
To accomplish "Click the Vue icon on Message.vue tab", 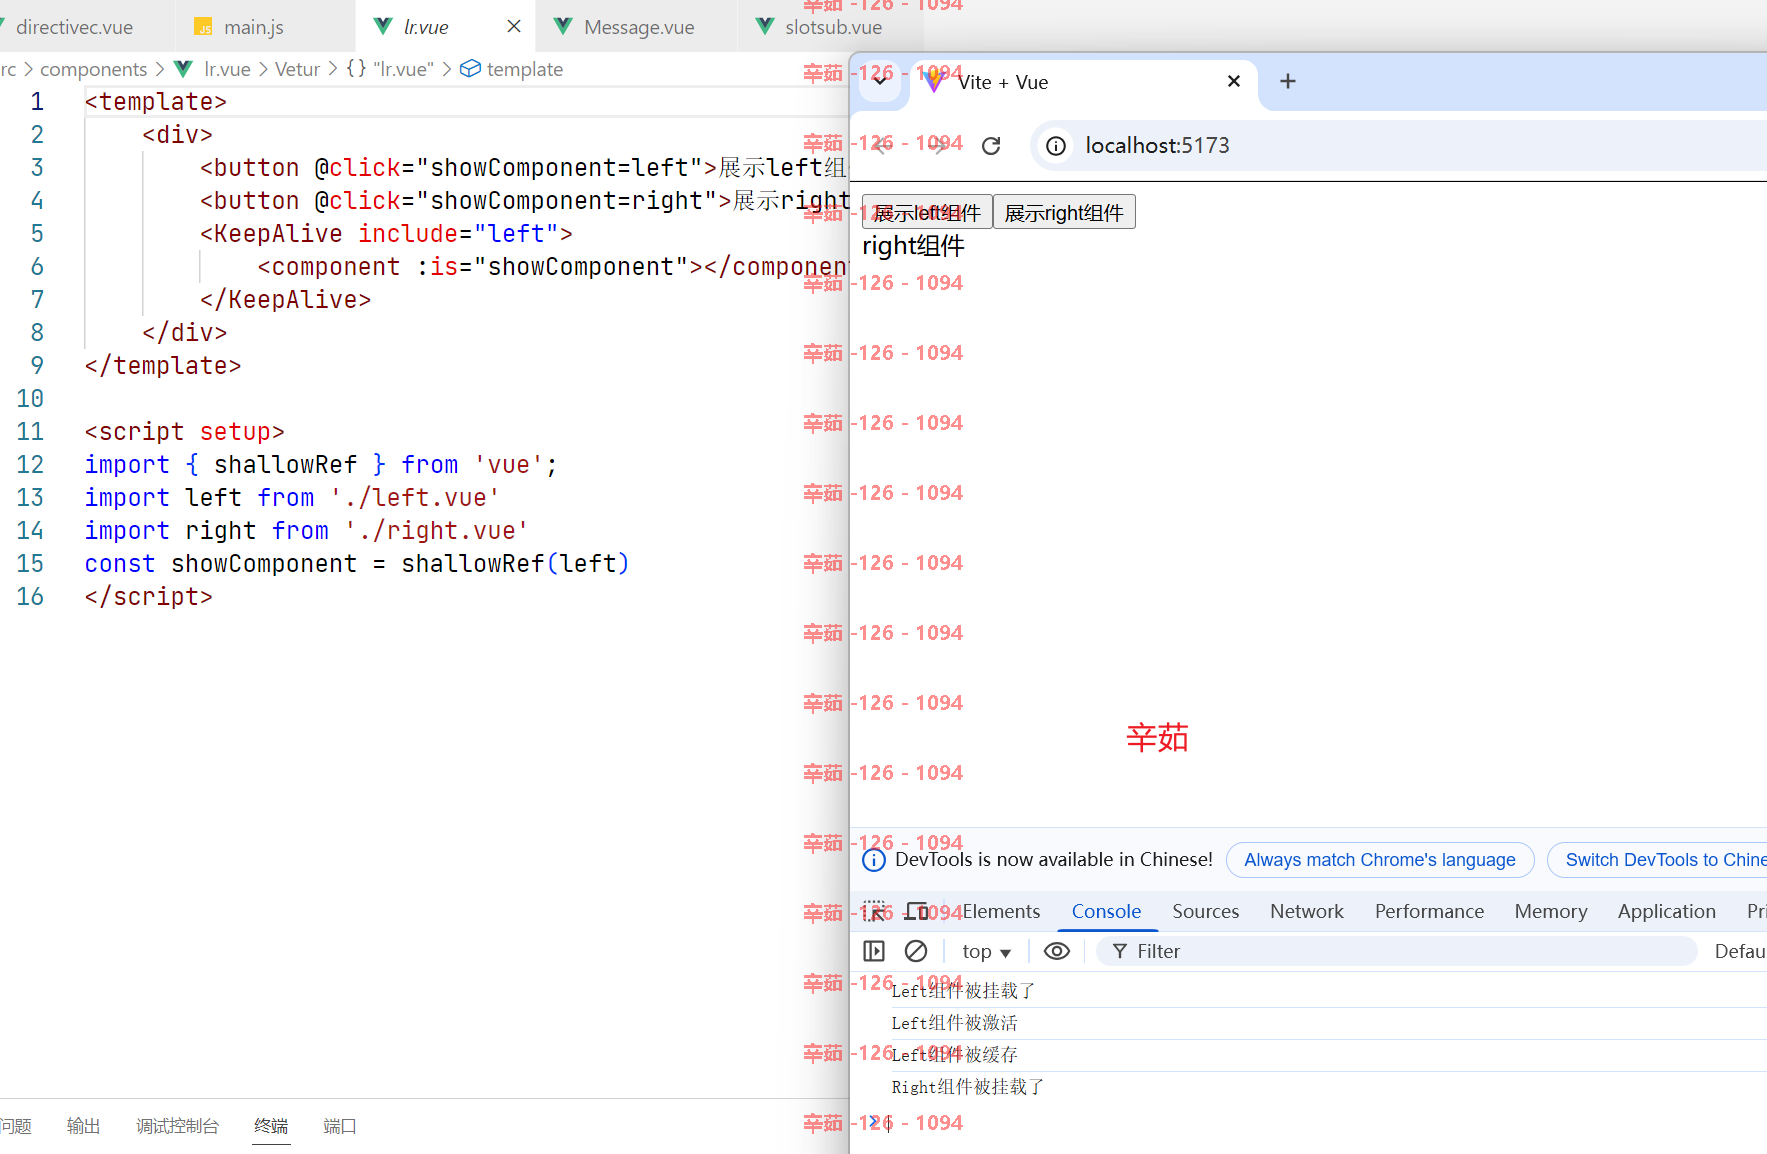I will pyautogui.click(x=564, y=27).
